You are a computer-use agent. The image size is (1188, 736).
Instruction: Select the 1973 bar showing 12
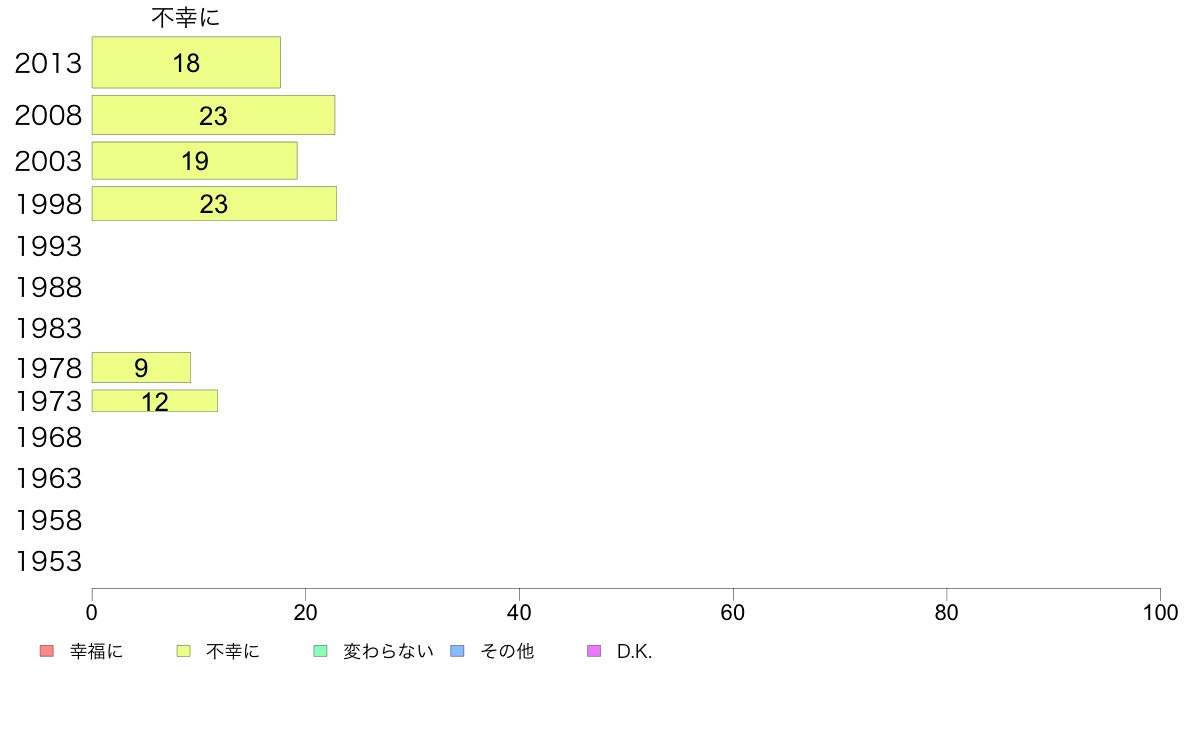pos(155,401)
